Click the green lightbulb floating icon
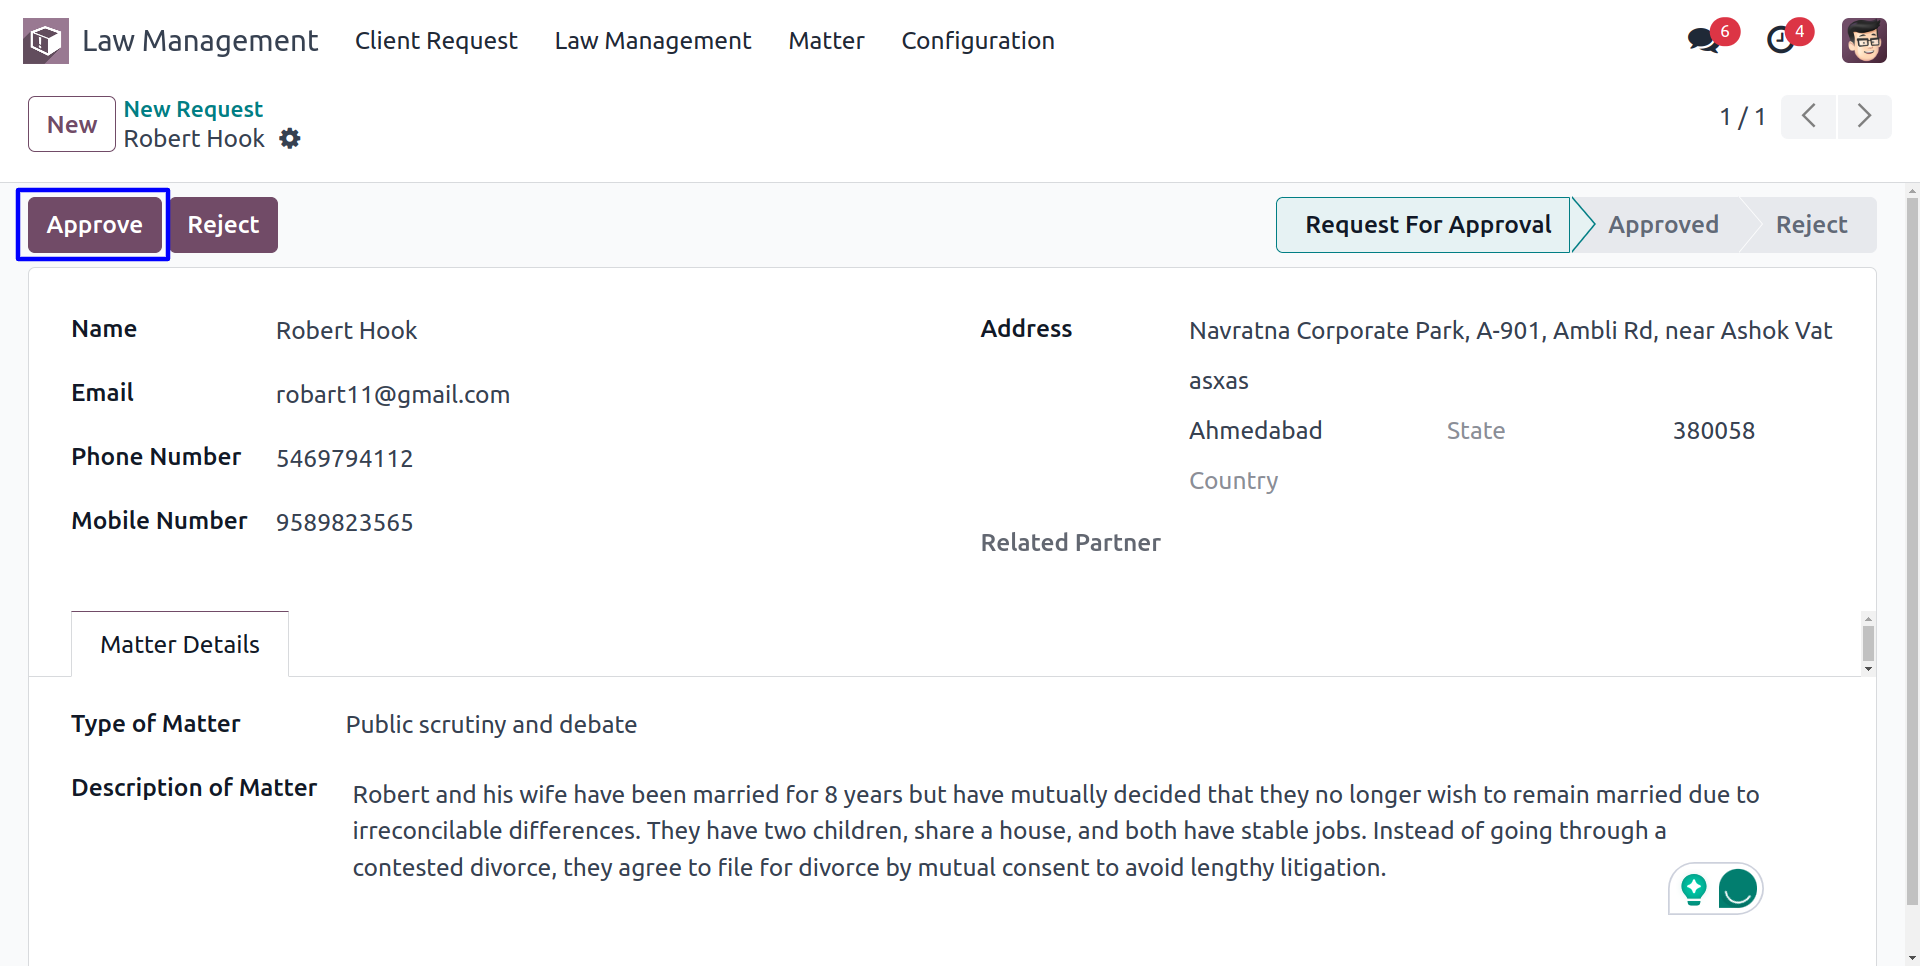Screen dimensions: 1920x966 tap(1694, 888)
